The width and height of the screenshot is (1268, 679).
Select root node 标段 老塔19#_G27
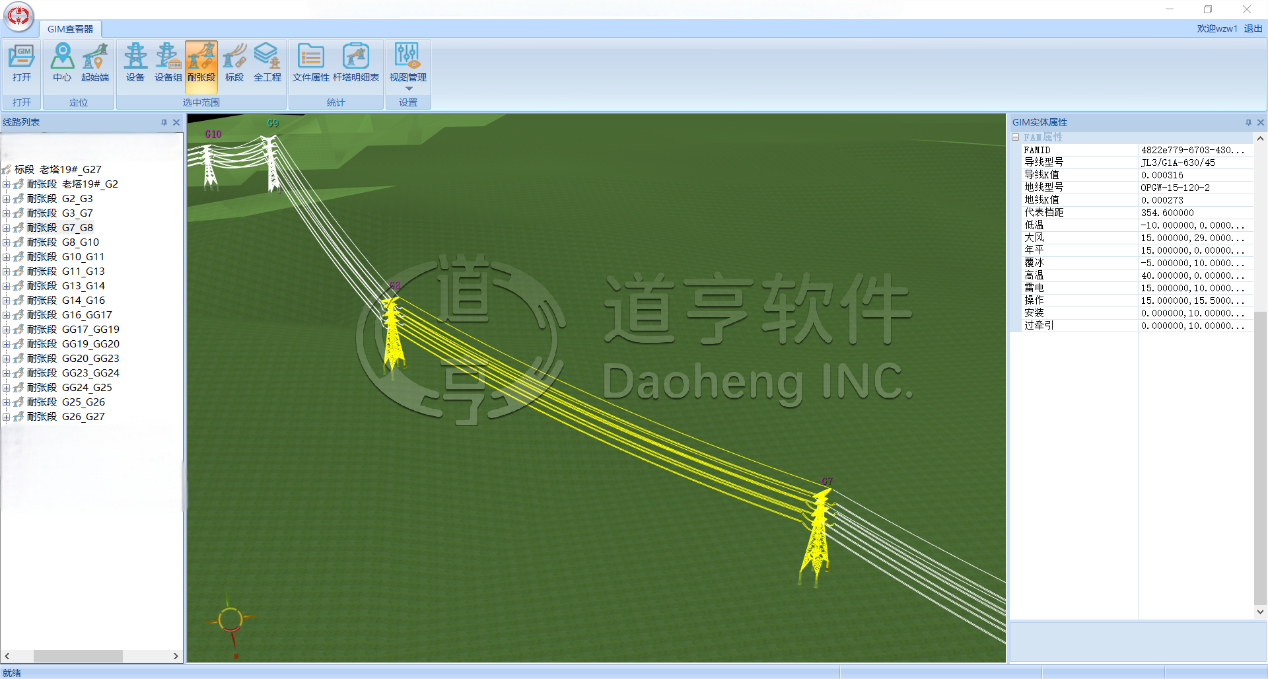(x=58, y=169)
